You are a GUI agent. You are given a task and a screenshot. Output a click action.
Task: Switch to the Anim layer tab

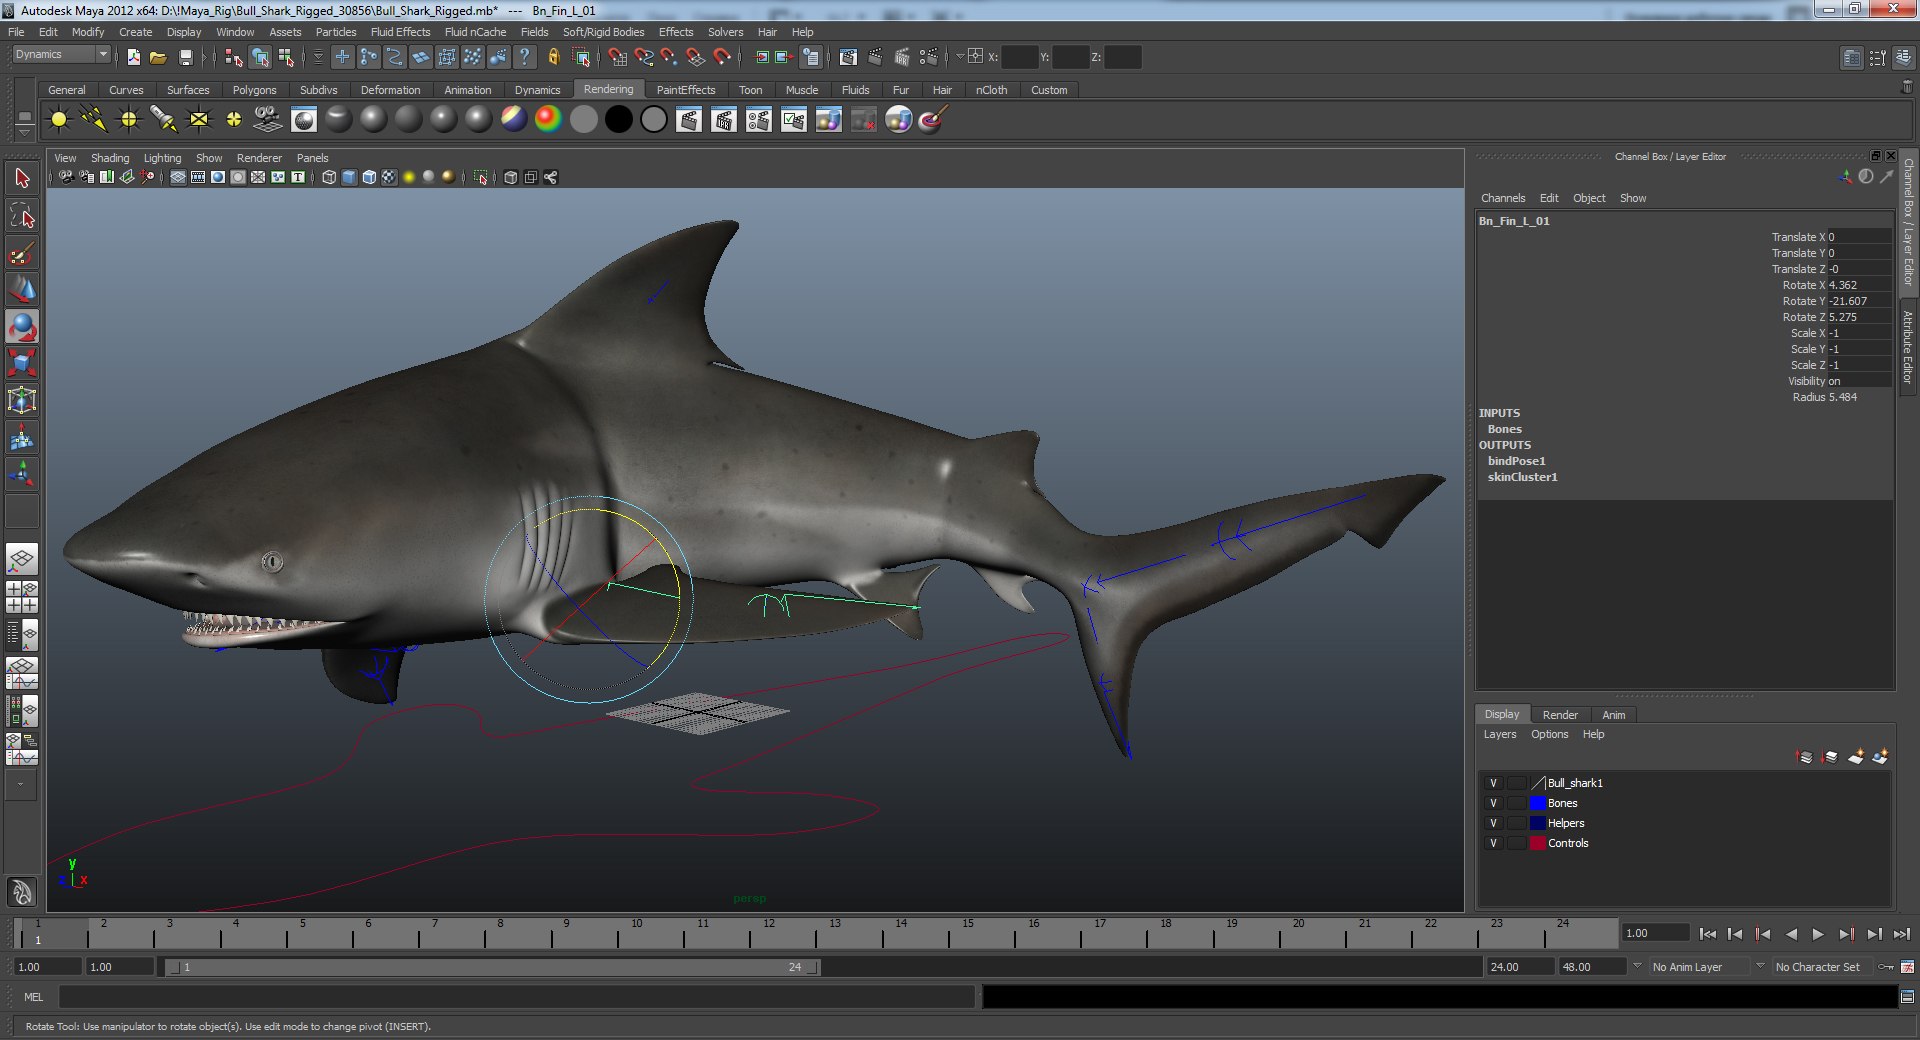point(1613,715)
